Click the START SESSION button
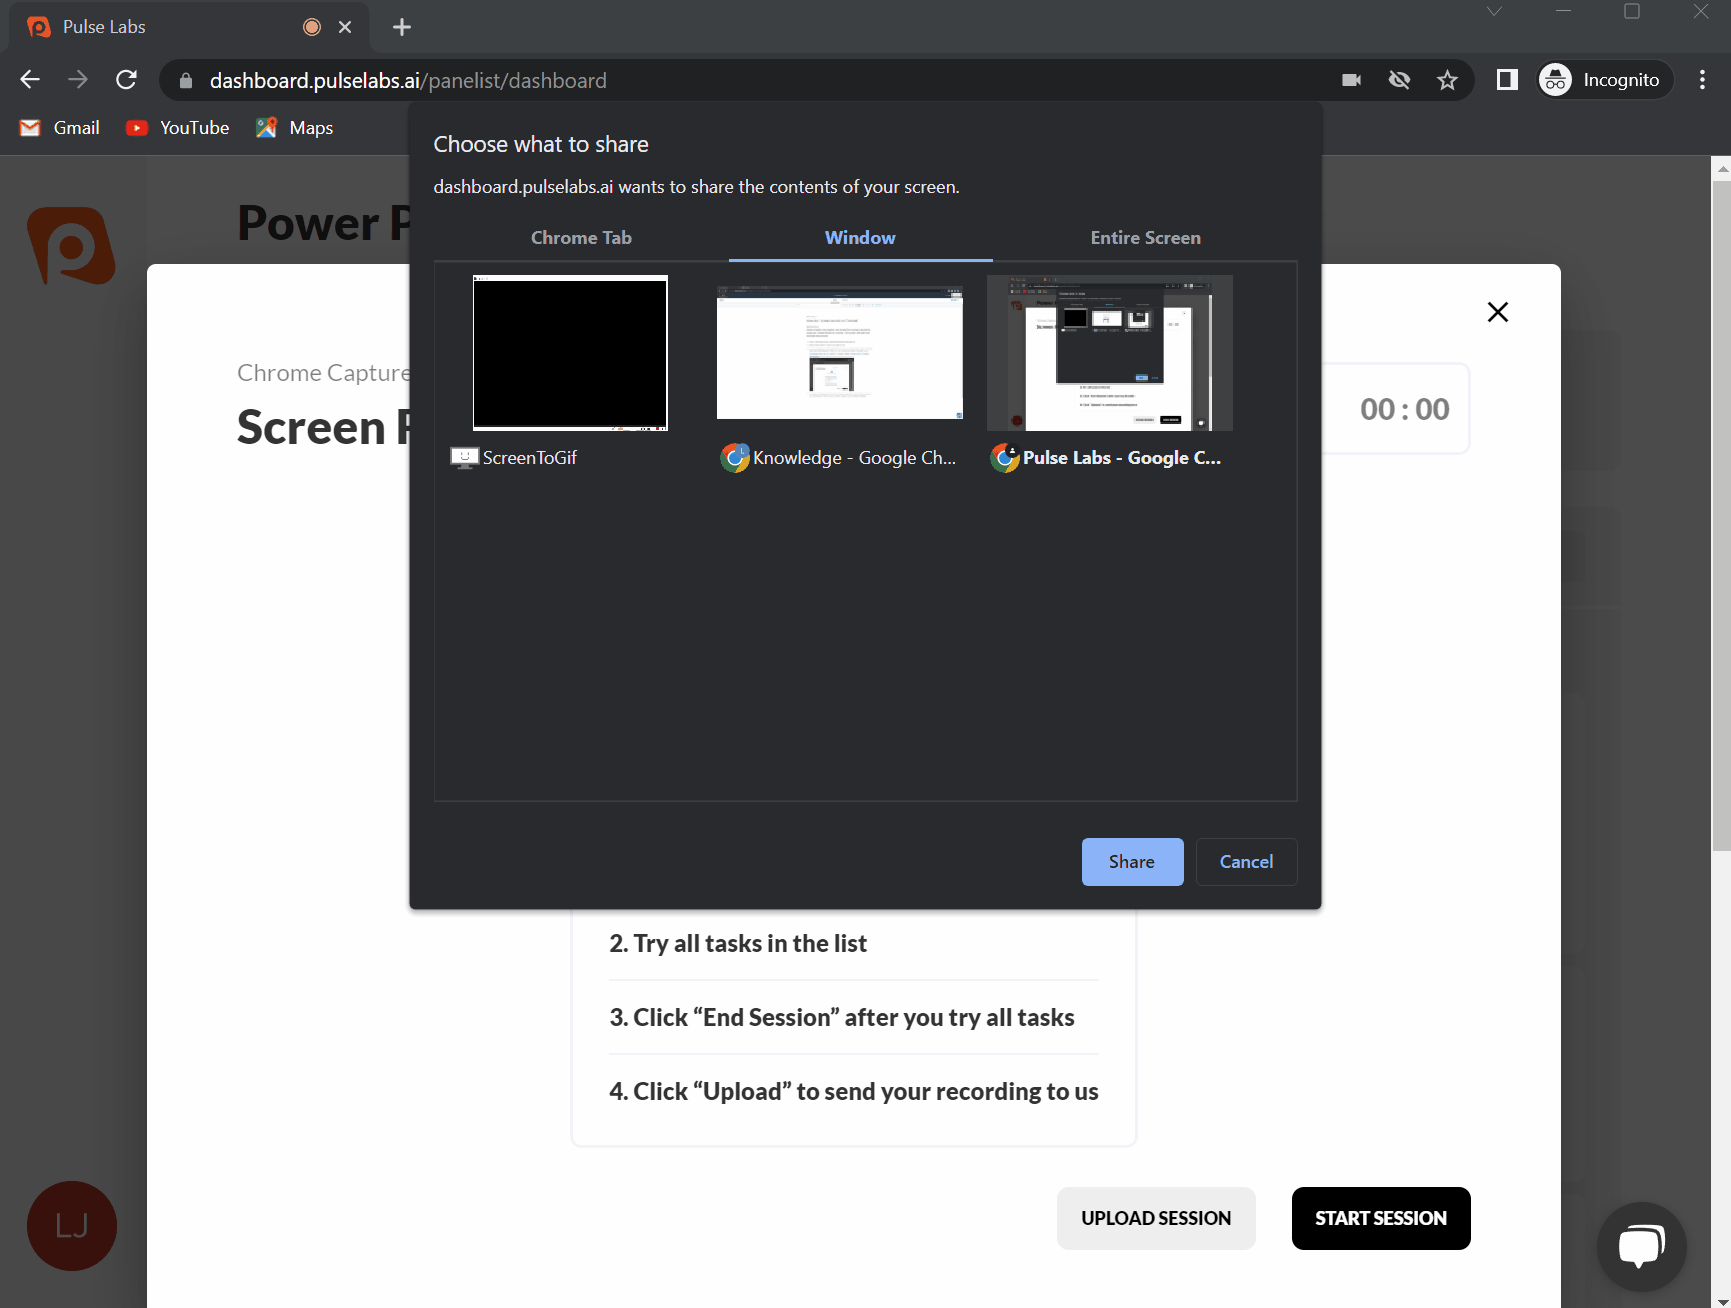 point(1381,1218)
